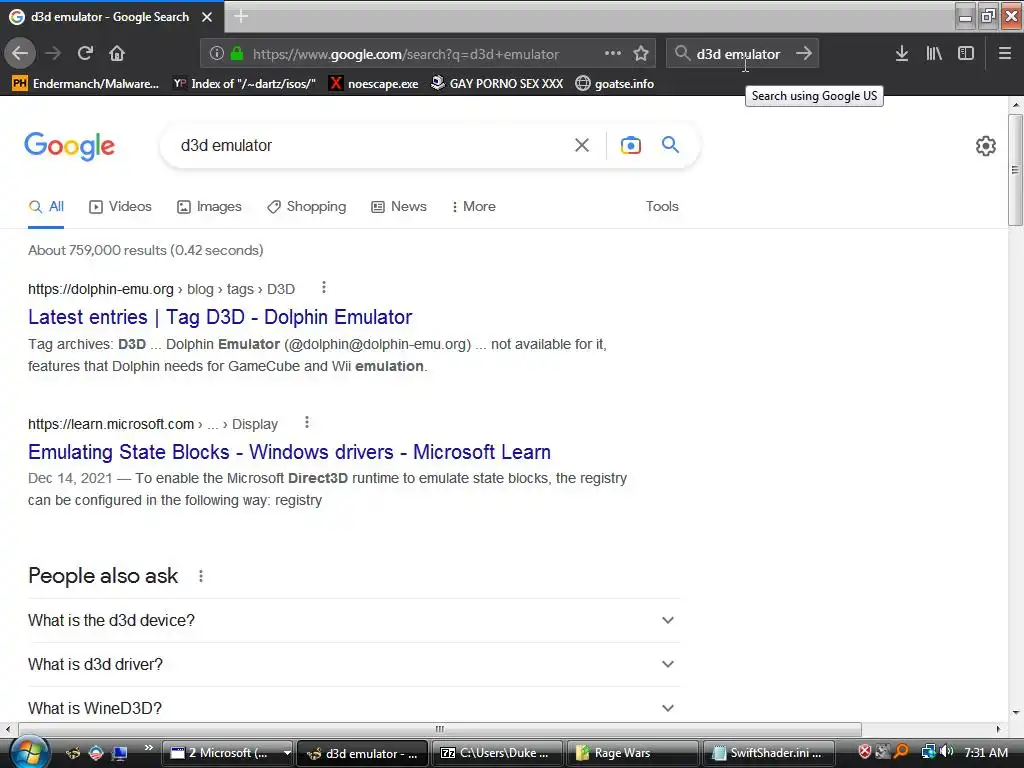Viewport: 1024px width, 768px height.
Task: Click the green padlock security icon
Action: click(236, 54)
